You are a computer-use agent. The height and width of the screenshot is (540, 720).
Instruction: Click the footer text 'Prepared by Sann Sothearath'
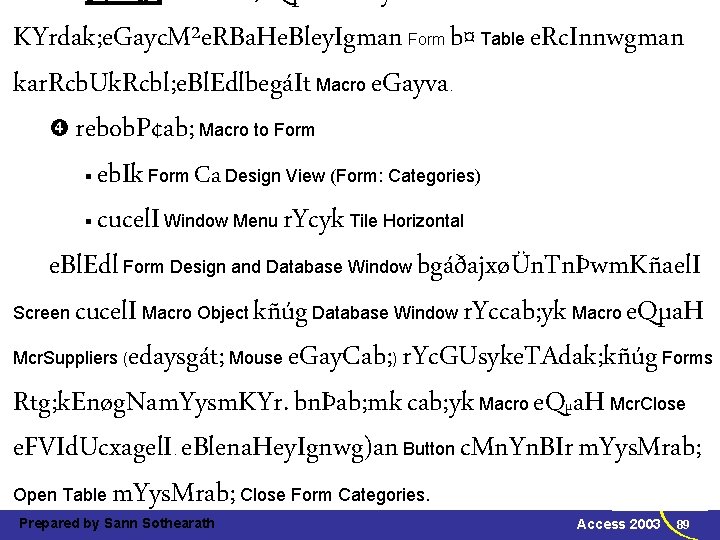point(117,523)
